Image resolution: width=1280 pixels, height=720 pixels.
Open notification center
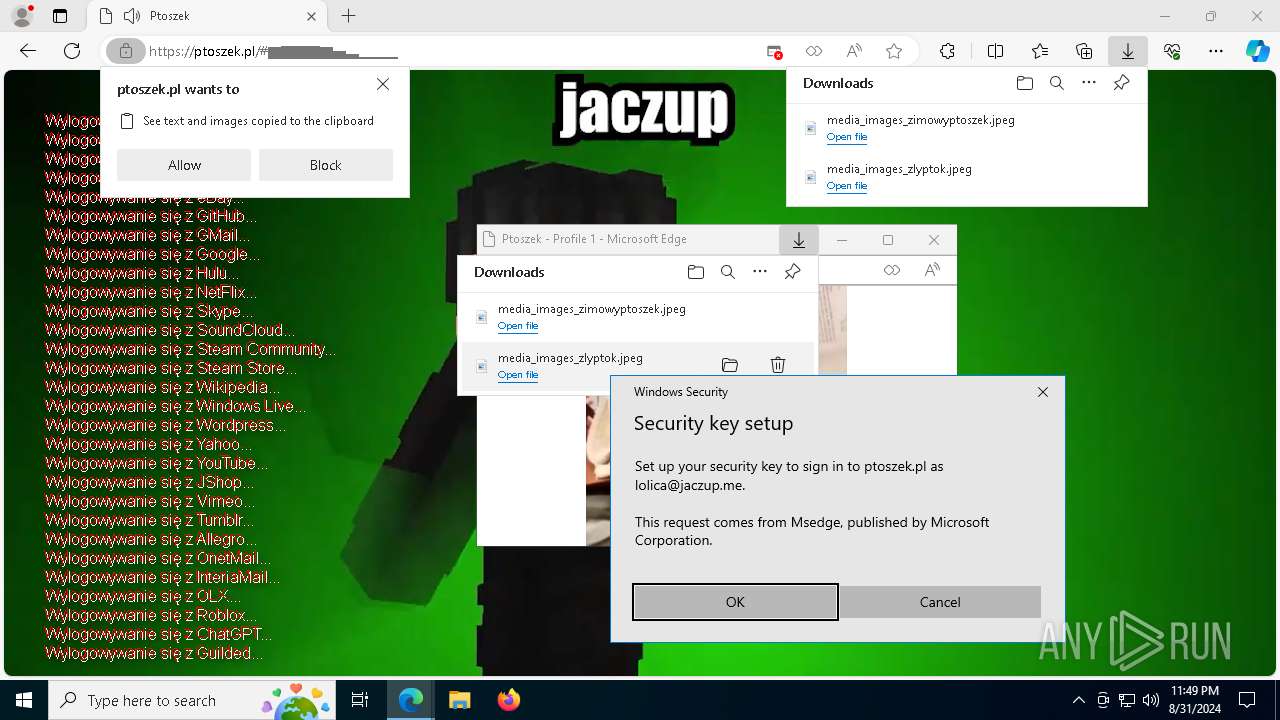1247,700
